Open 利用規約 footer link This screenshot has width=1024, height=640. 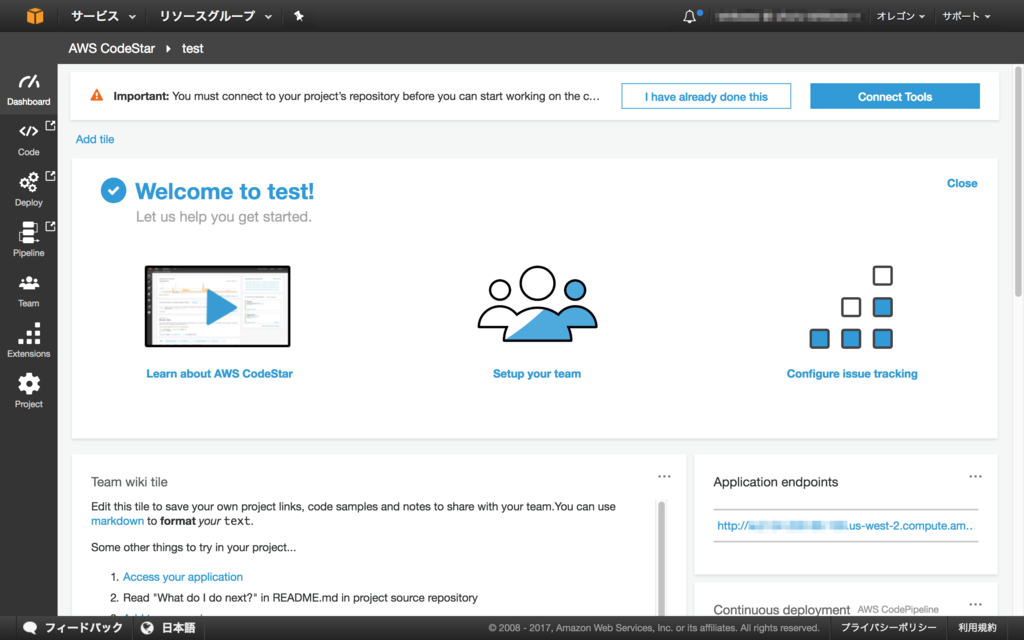point(977,628)
